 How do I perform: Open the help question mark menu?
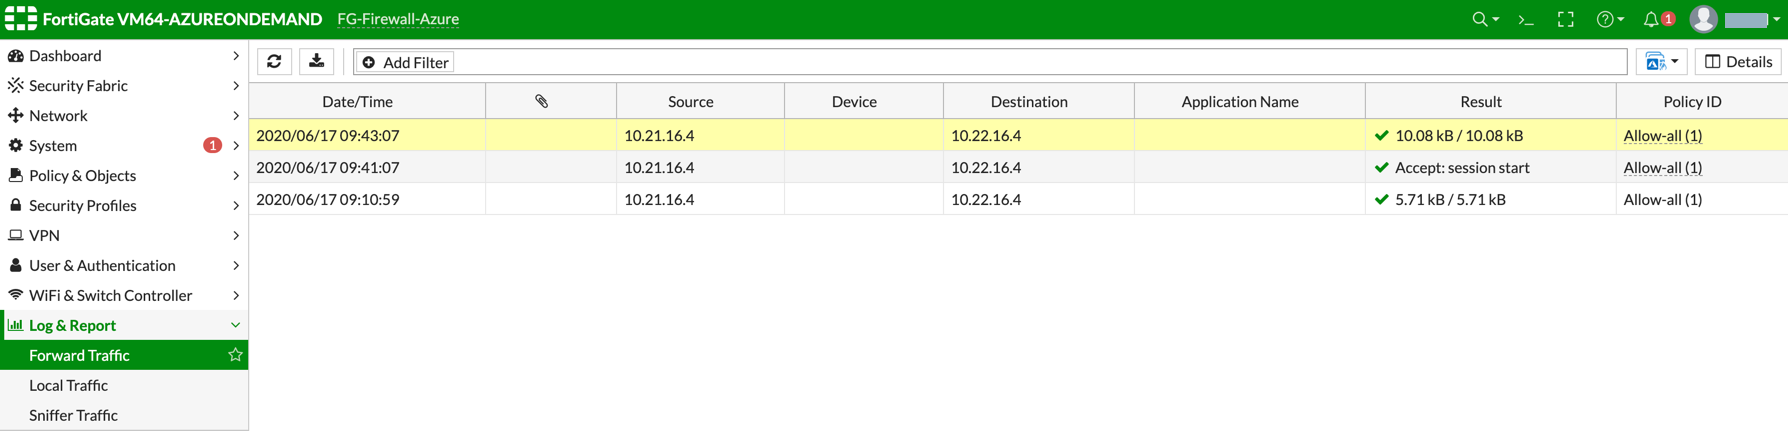click(x=1607, y=20)
